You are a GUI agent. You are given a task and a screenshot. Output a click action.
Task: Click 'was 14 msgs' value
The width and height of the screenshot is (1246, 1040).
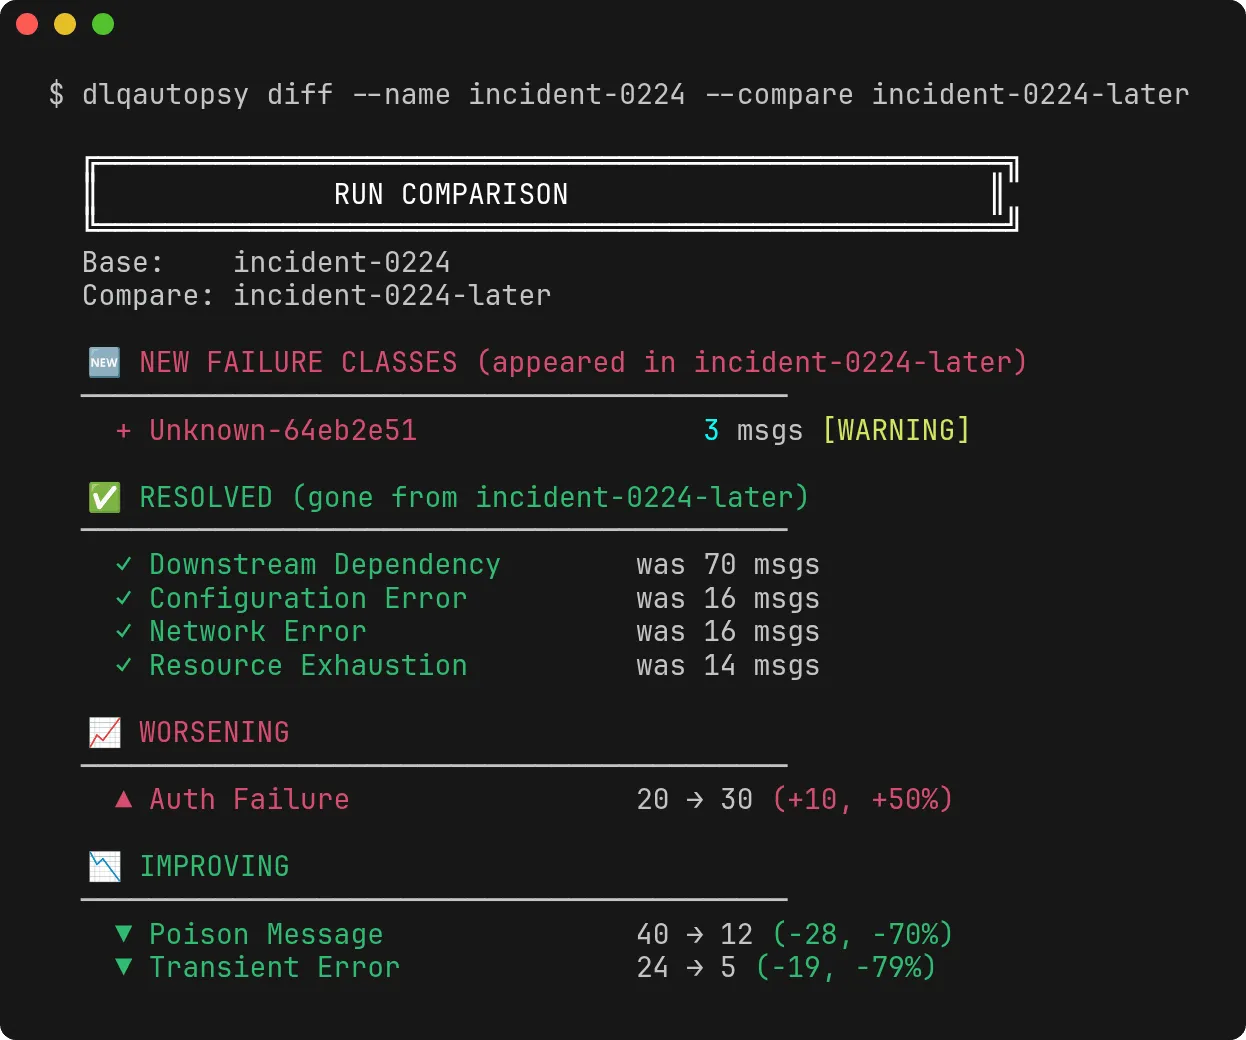tap(728, 666)
